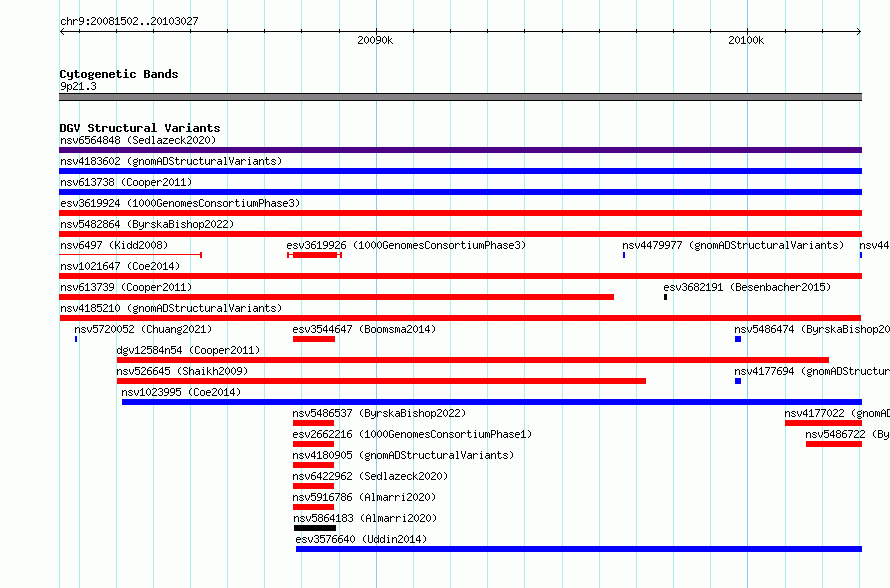Click the red nsv5486537 variant bar
This screenshot has height=588, width=890.
click(313, 423)
